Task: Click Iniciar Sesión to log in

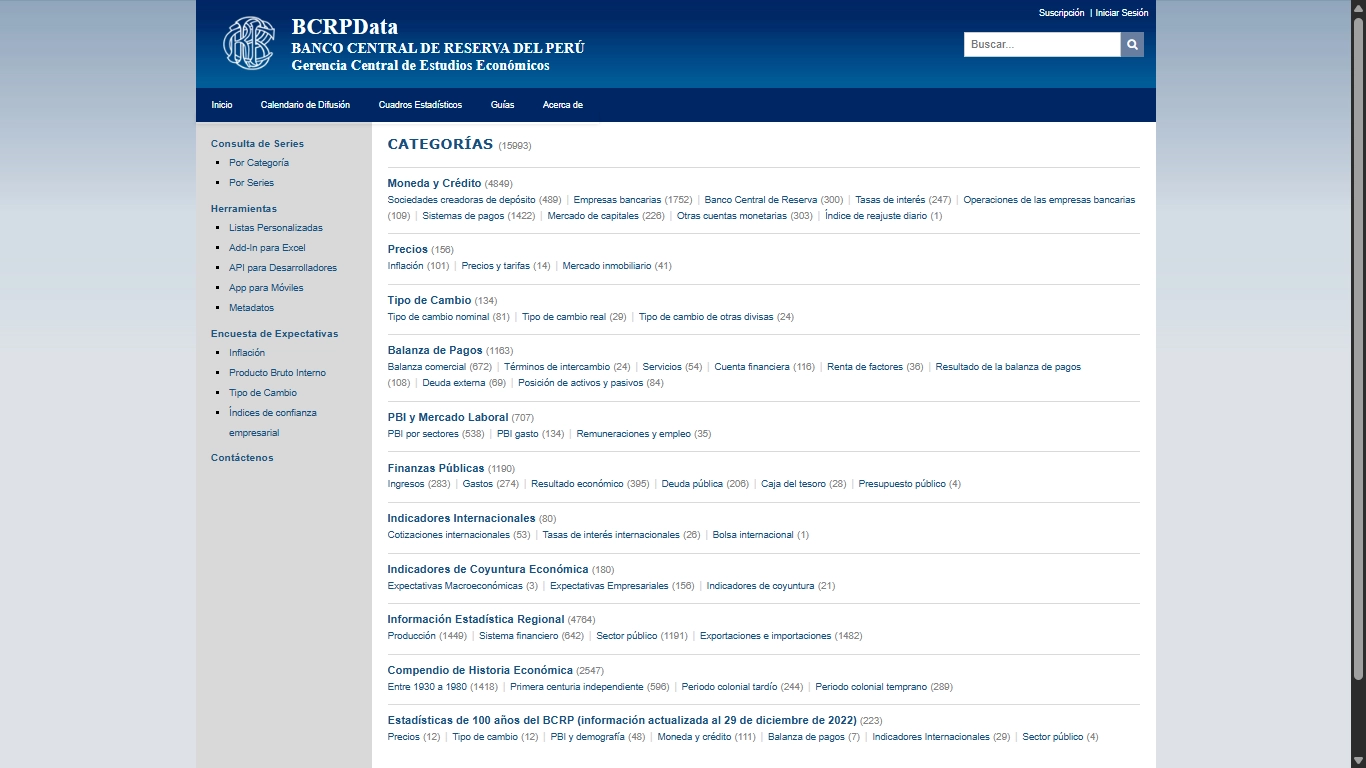Action: (1121, 13)
